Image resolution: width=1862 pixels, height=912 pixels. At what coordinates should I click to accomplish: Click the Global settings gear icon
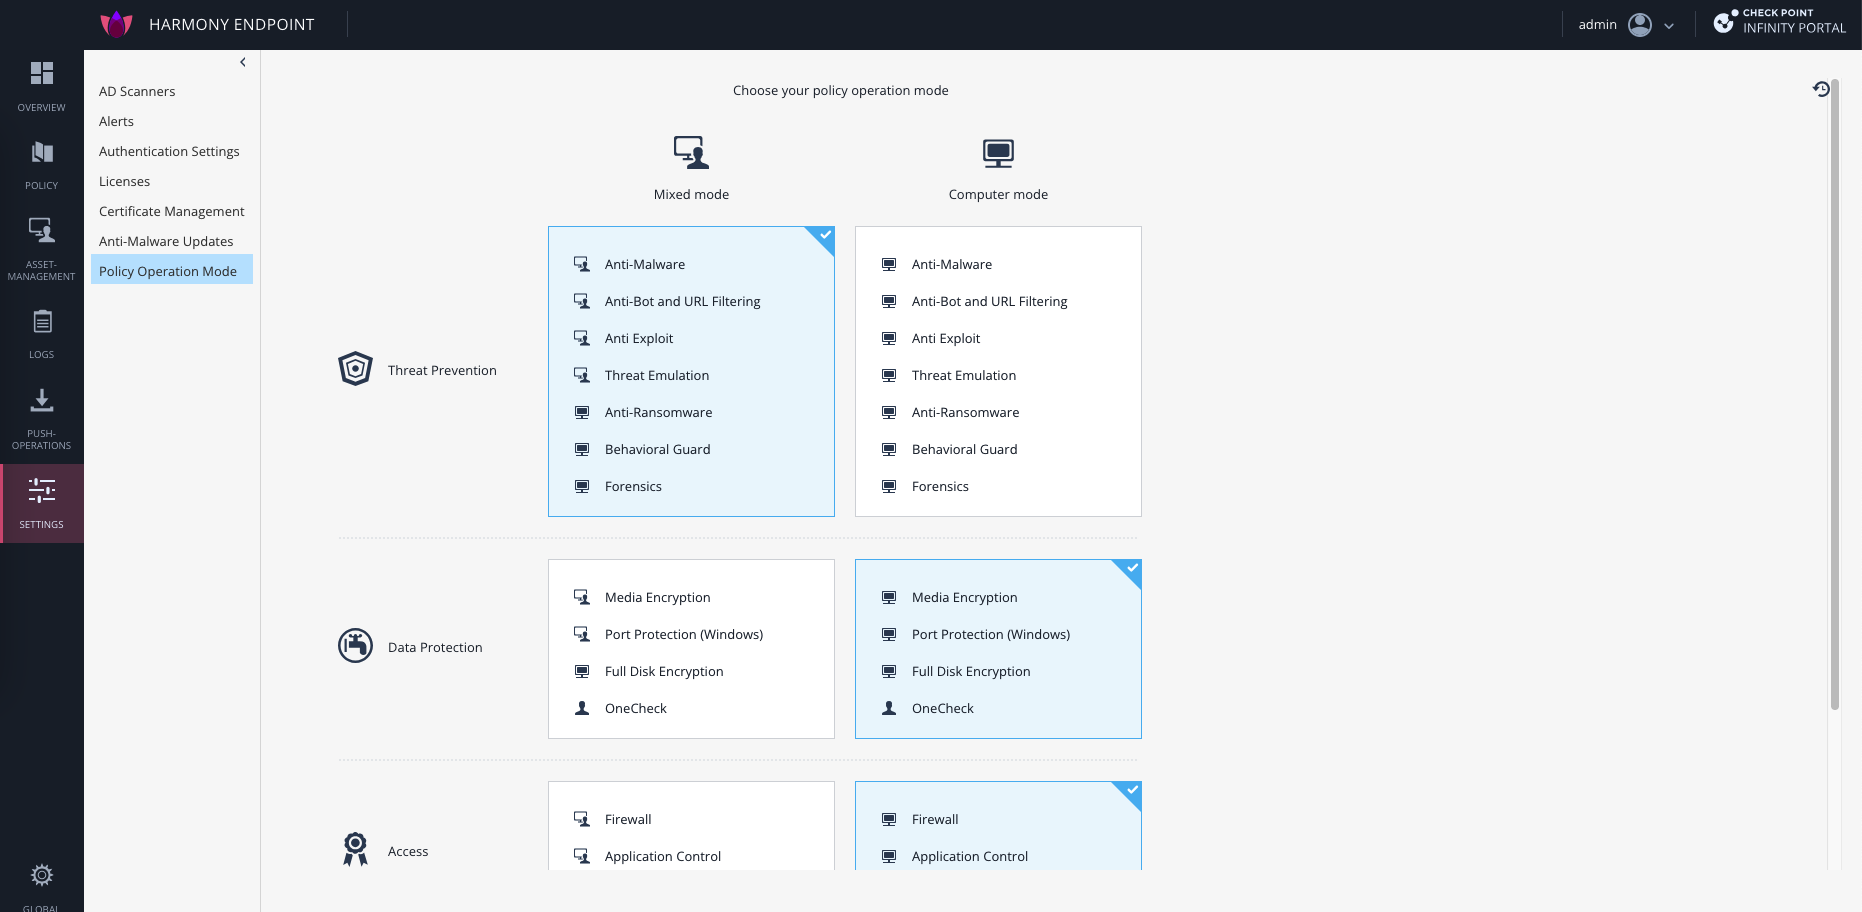(x=41, y=876)
